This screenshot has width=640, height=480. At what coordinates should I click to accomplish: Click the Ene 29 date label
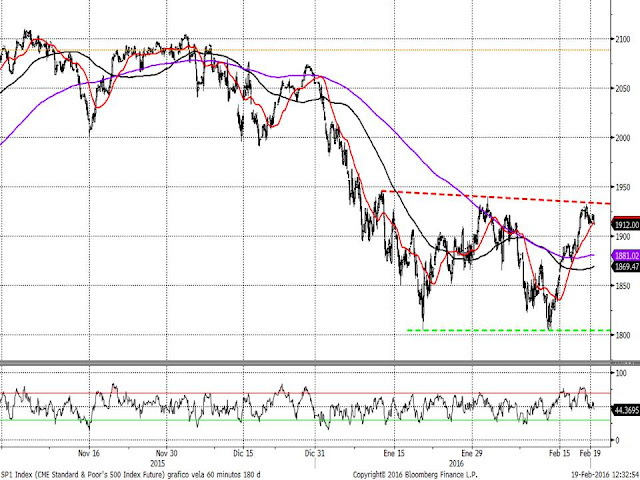click(x=472, y=453)
